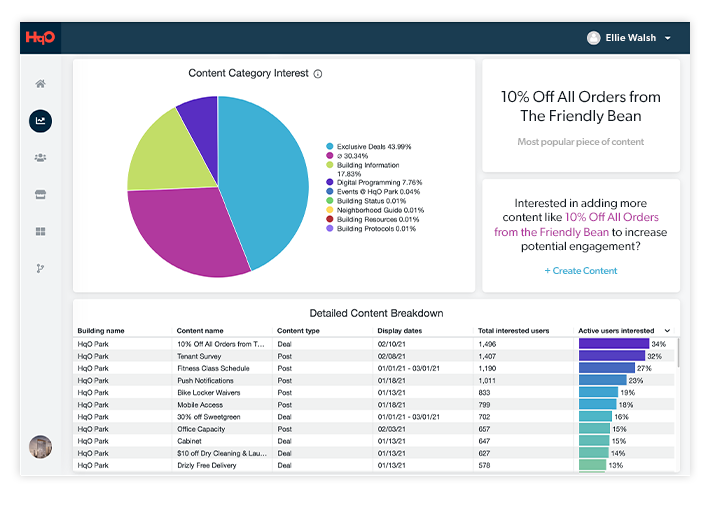Viewport: 712px width, 515px height.
Task: Click Ellie Walsh profile avatar icon
Action: [593, 38]
